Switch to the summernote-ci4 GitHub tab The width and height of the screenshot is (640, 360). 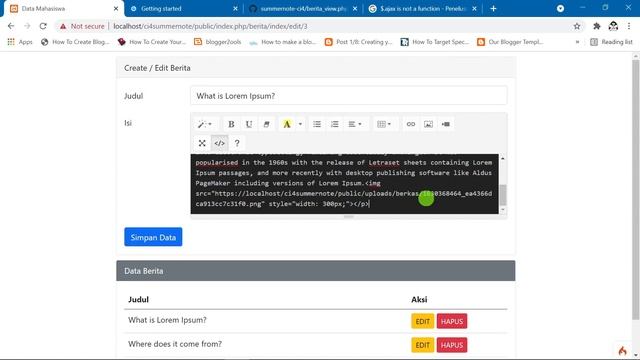[303, 9]
